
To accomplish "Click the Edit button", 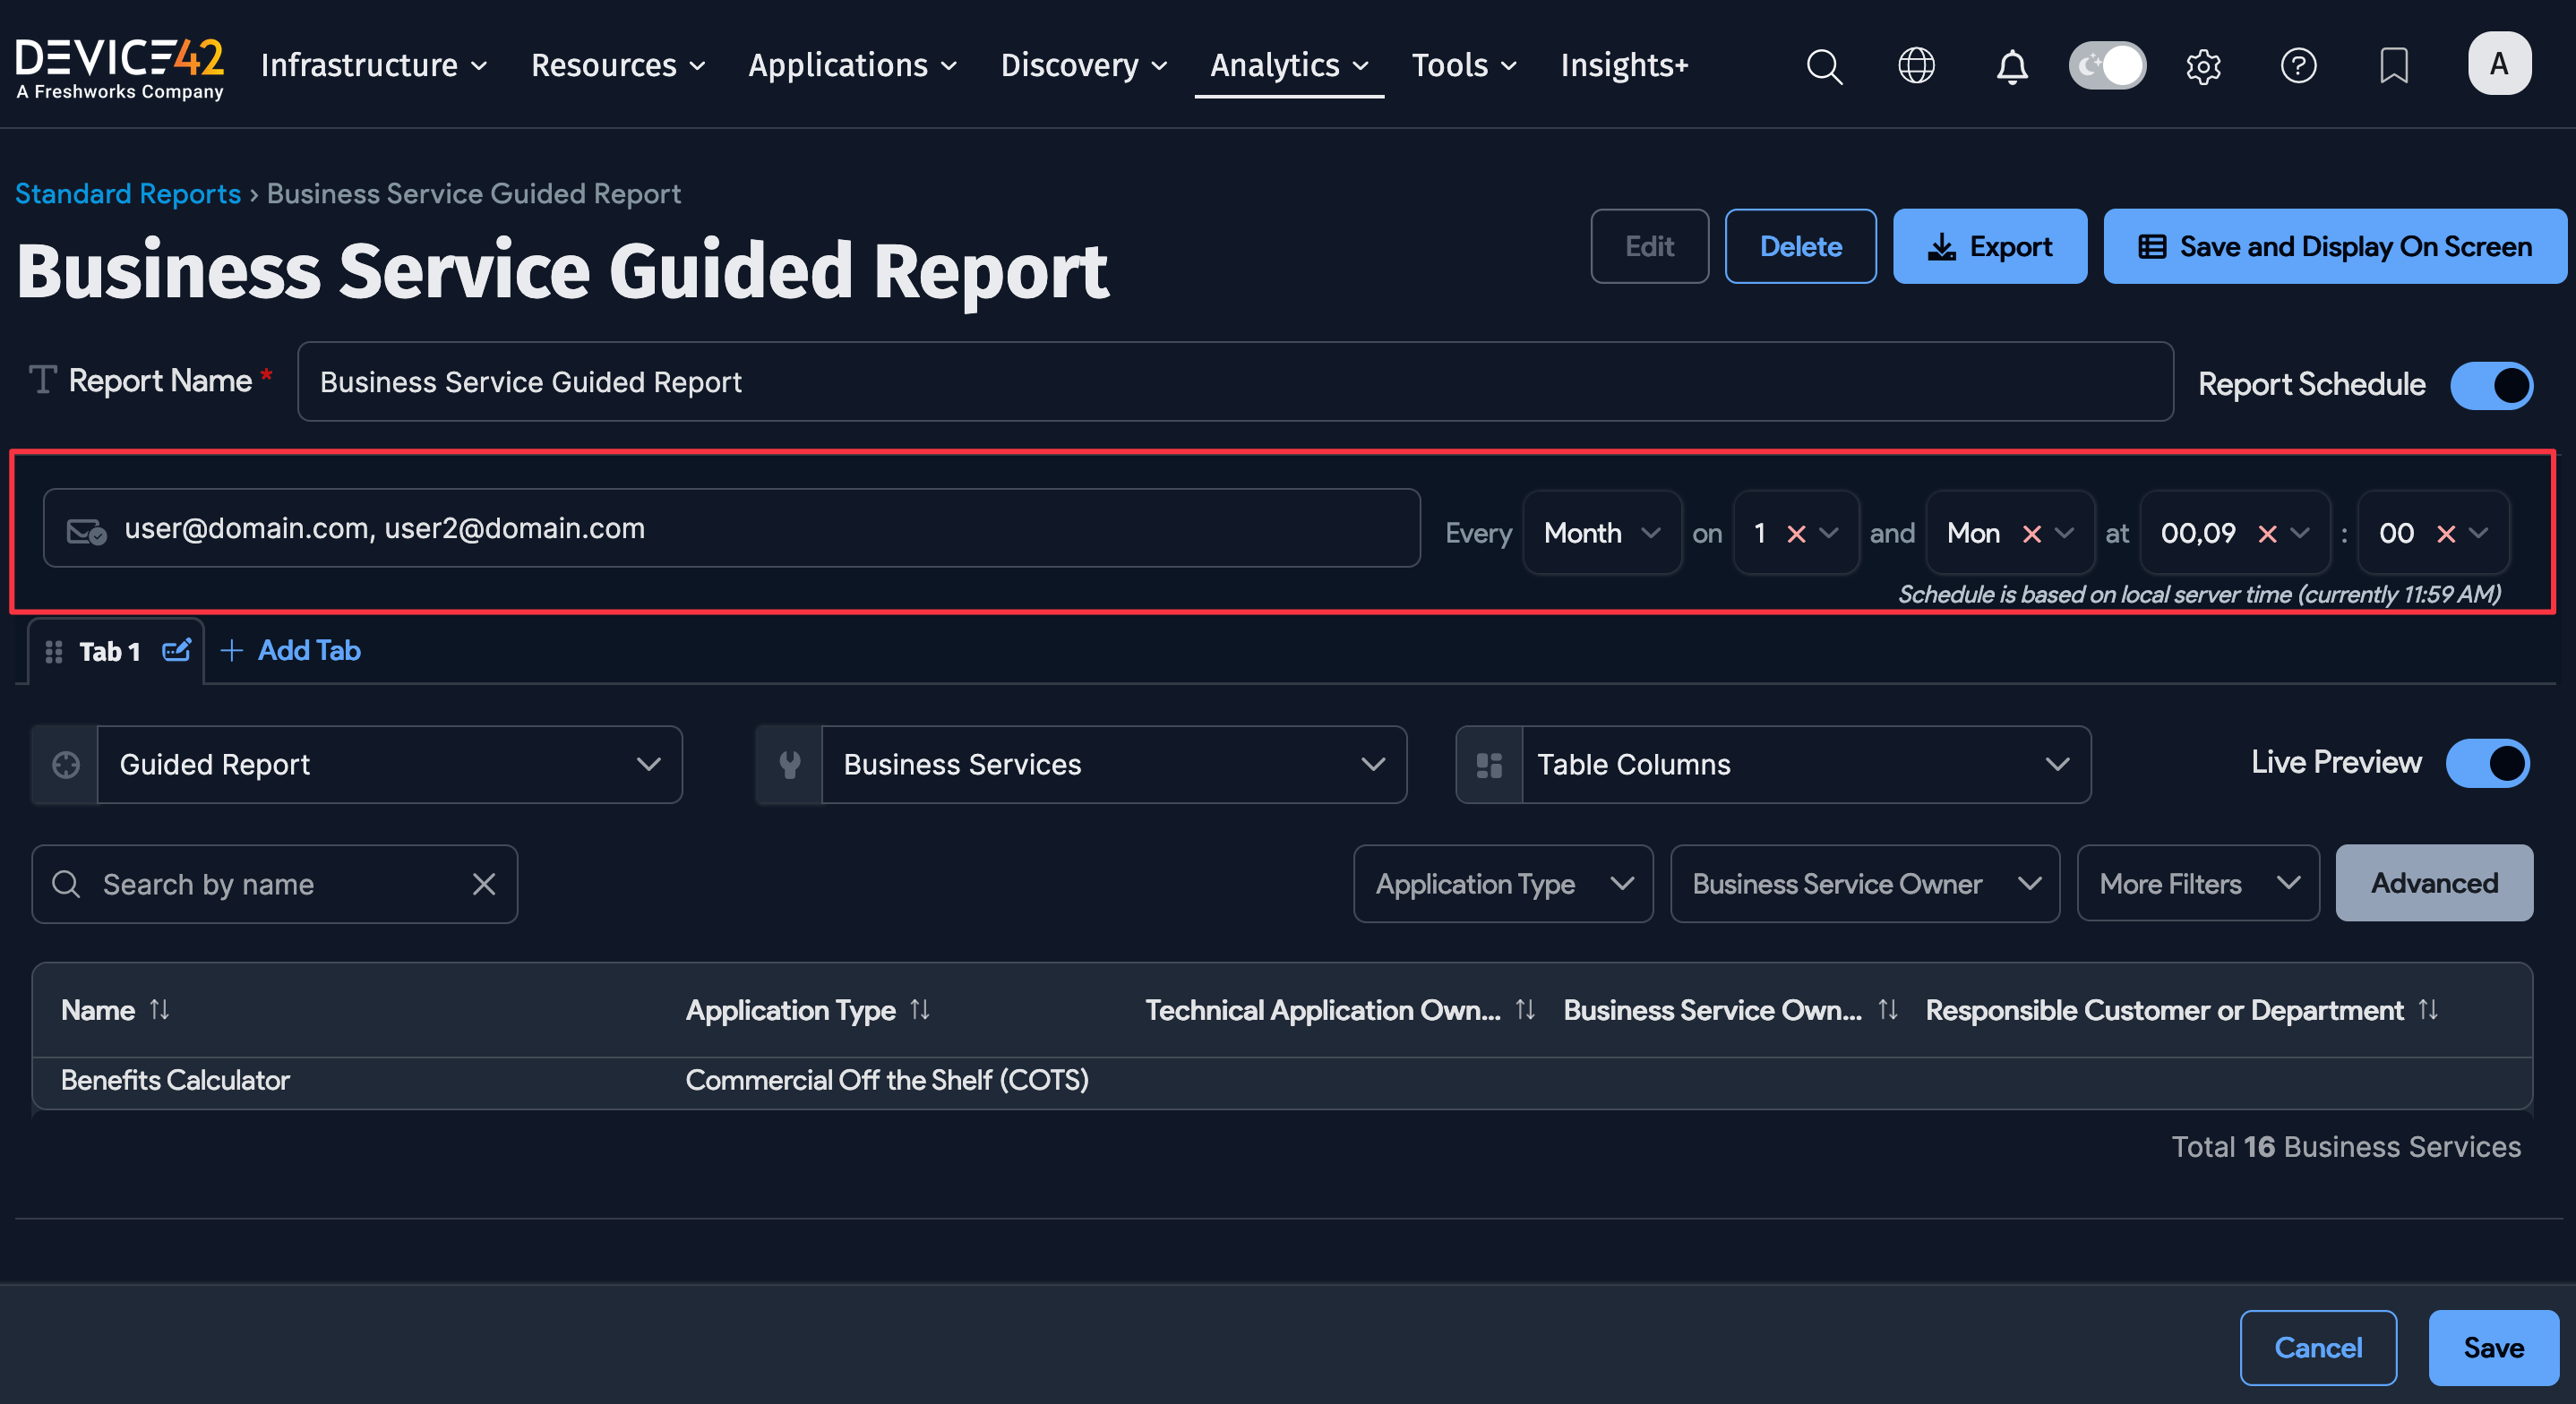I will 1649,247.
